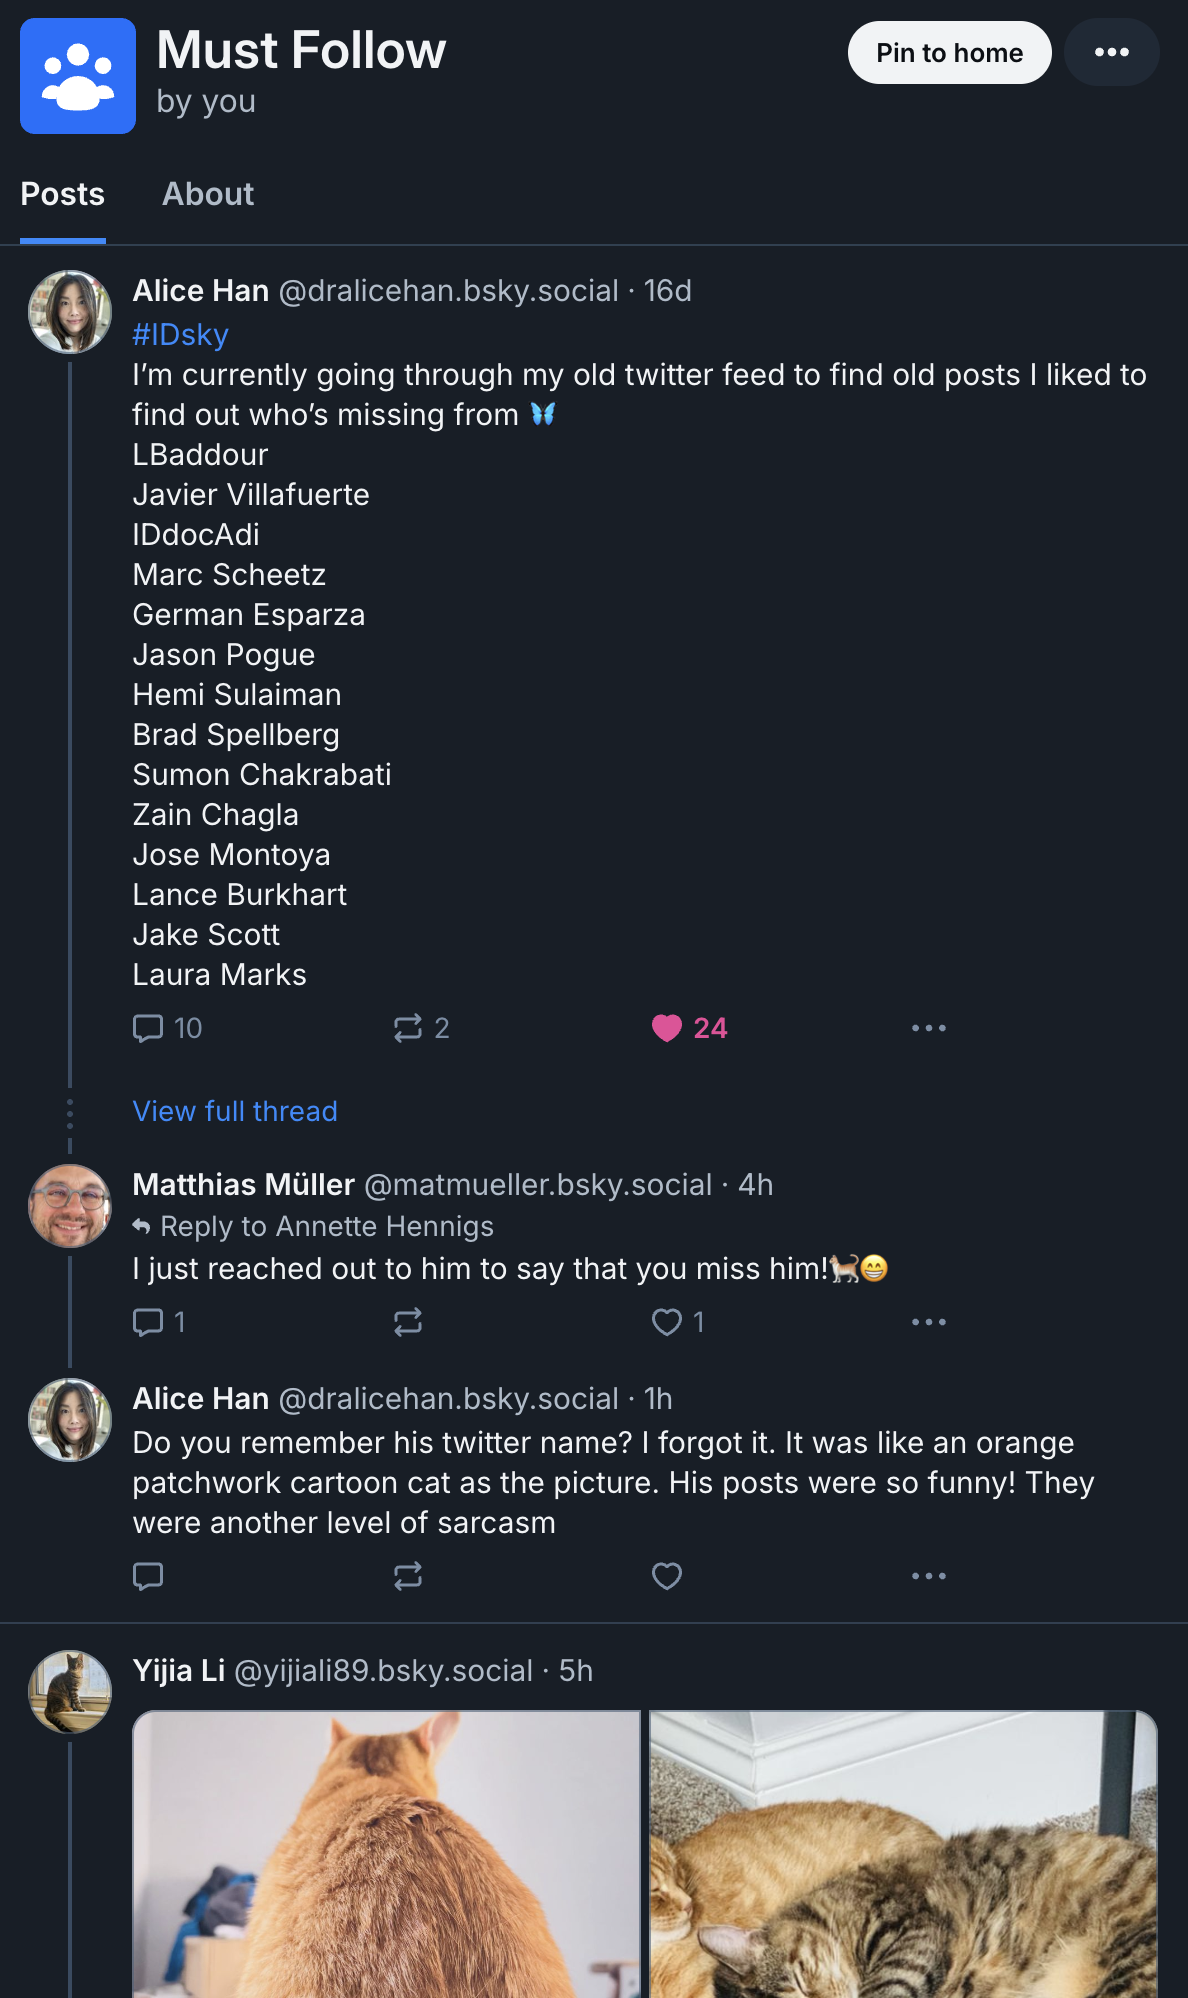Repost Alice Han's #IDsky post
1188x1998 pixels.
[421, 1028]
